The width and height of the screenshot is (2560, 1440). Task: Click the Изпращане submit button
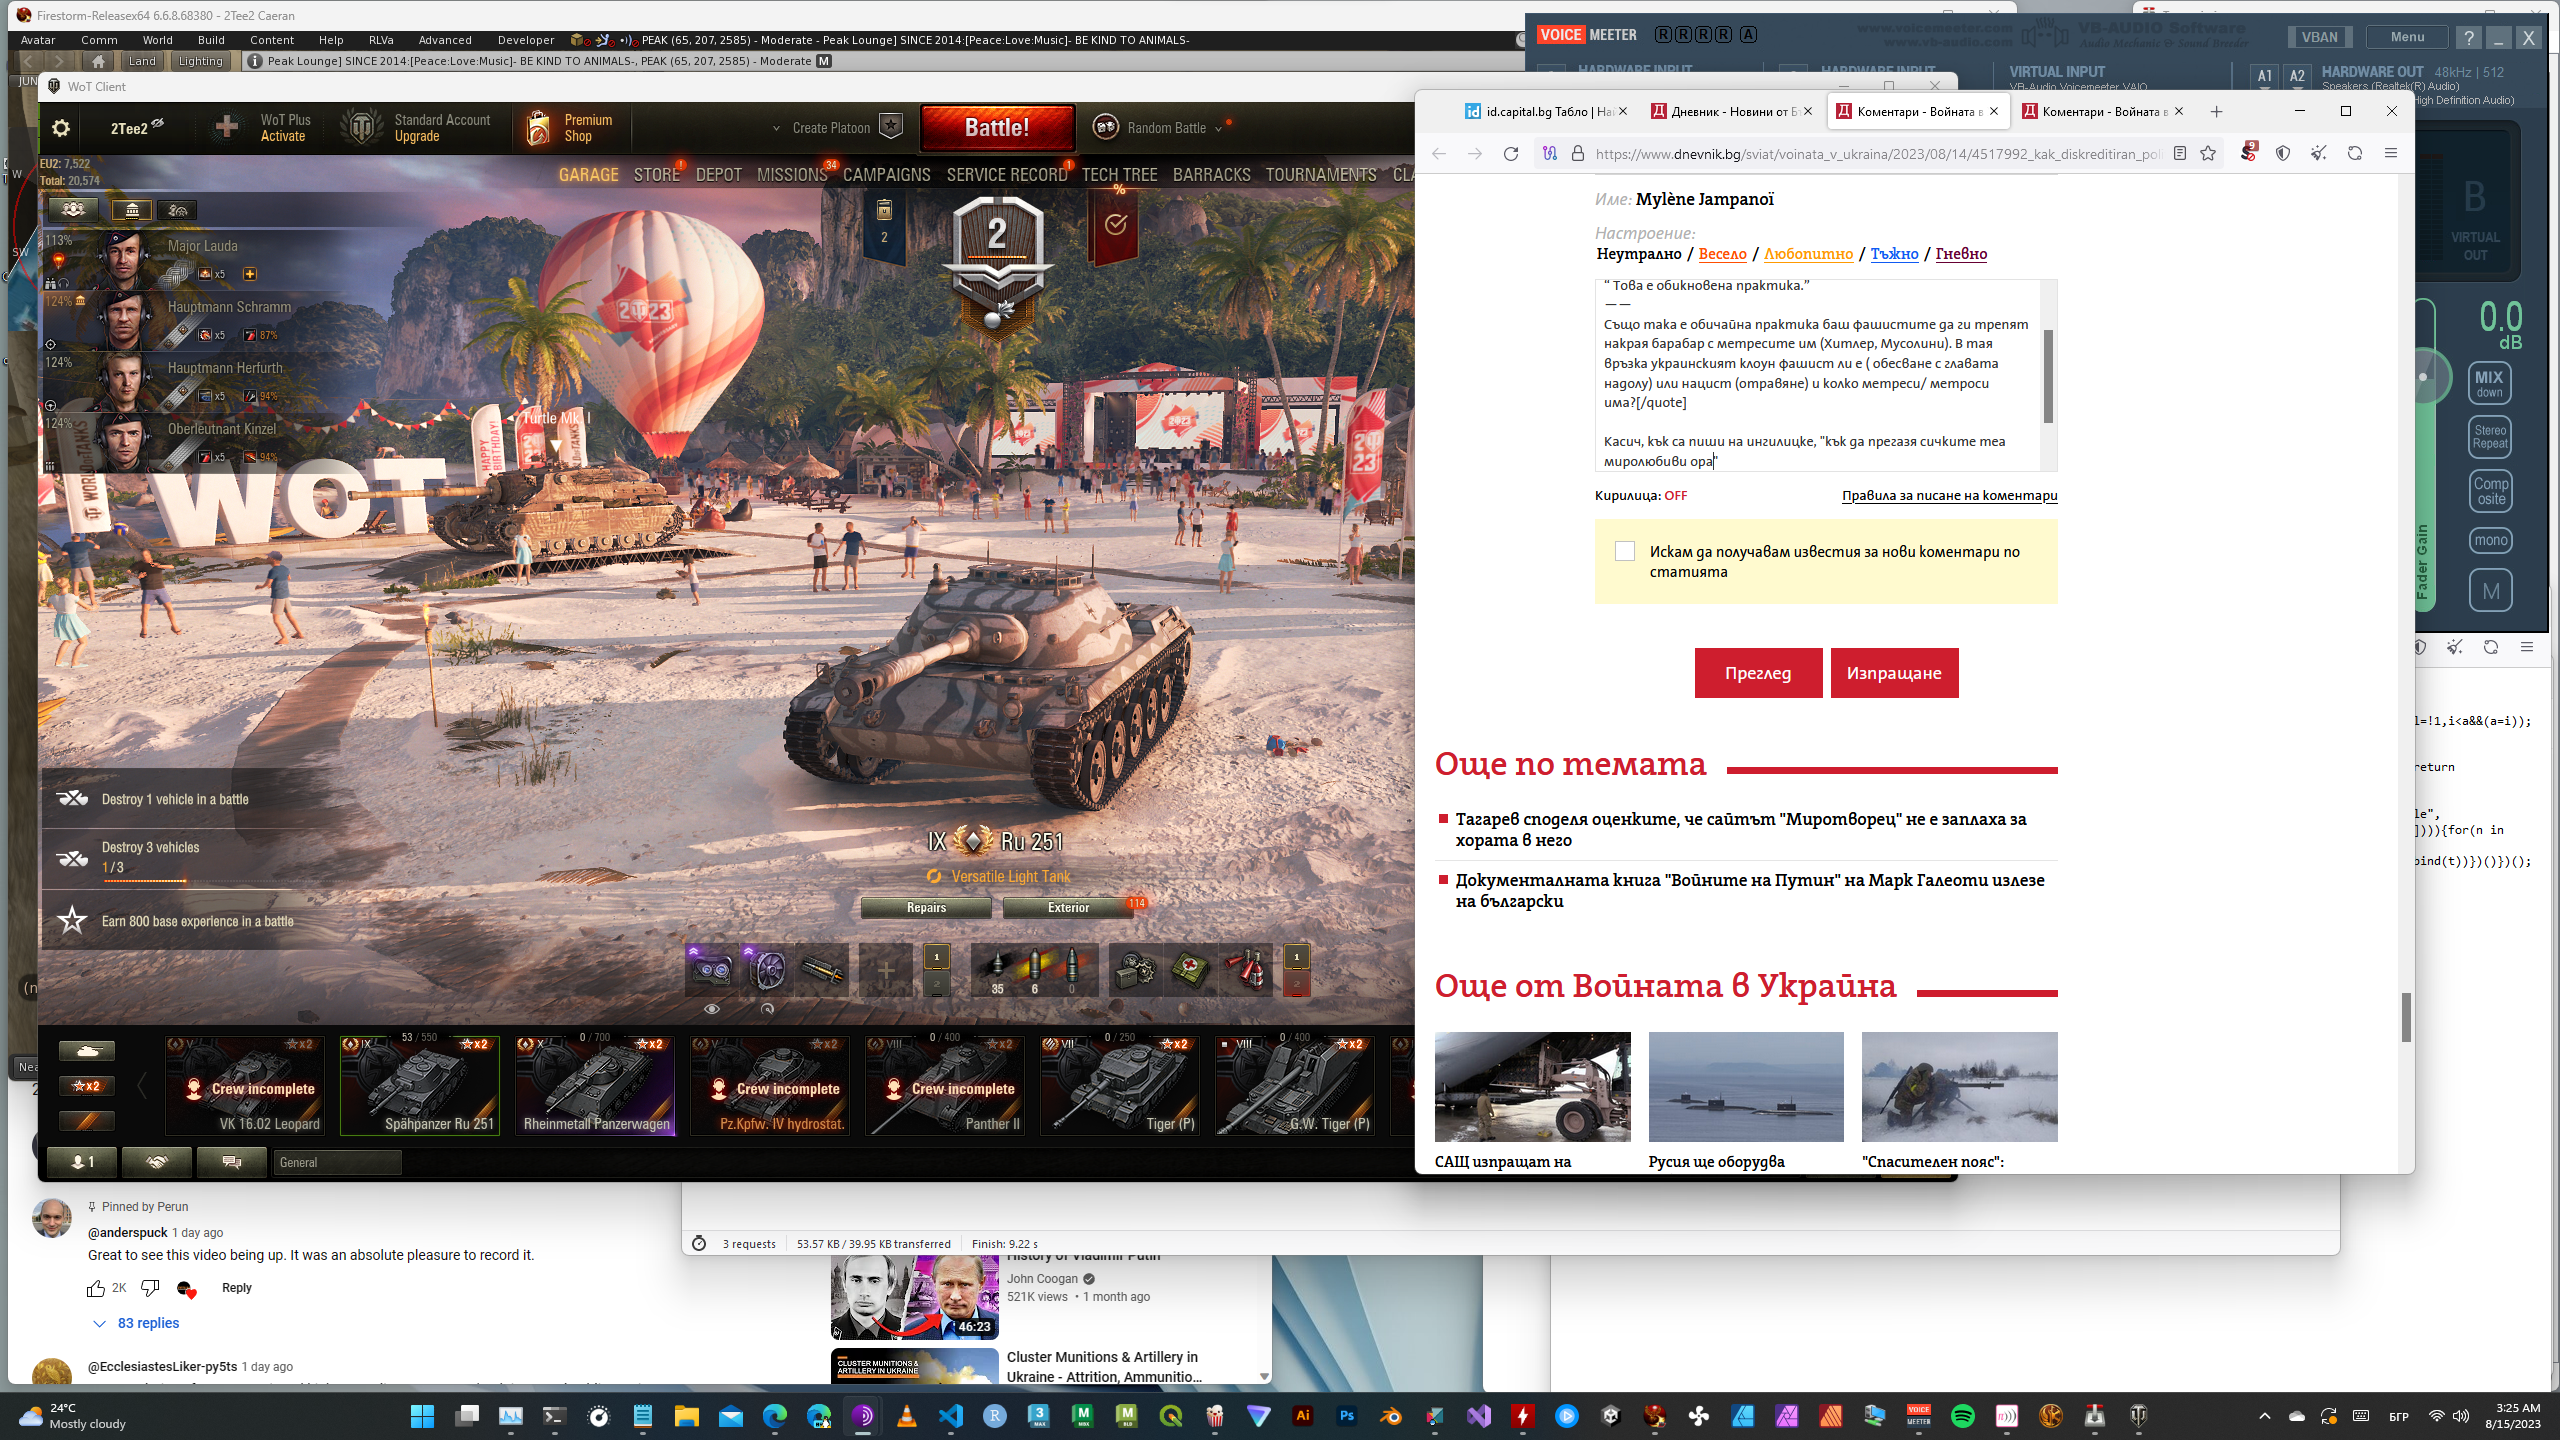click(x=1894, y=673)
